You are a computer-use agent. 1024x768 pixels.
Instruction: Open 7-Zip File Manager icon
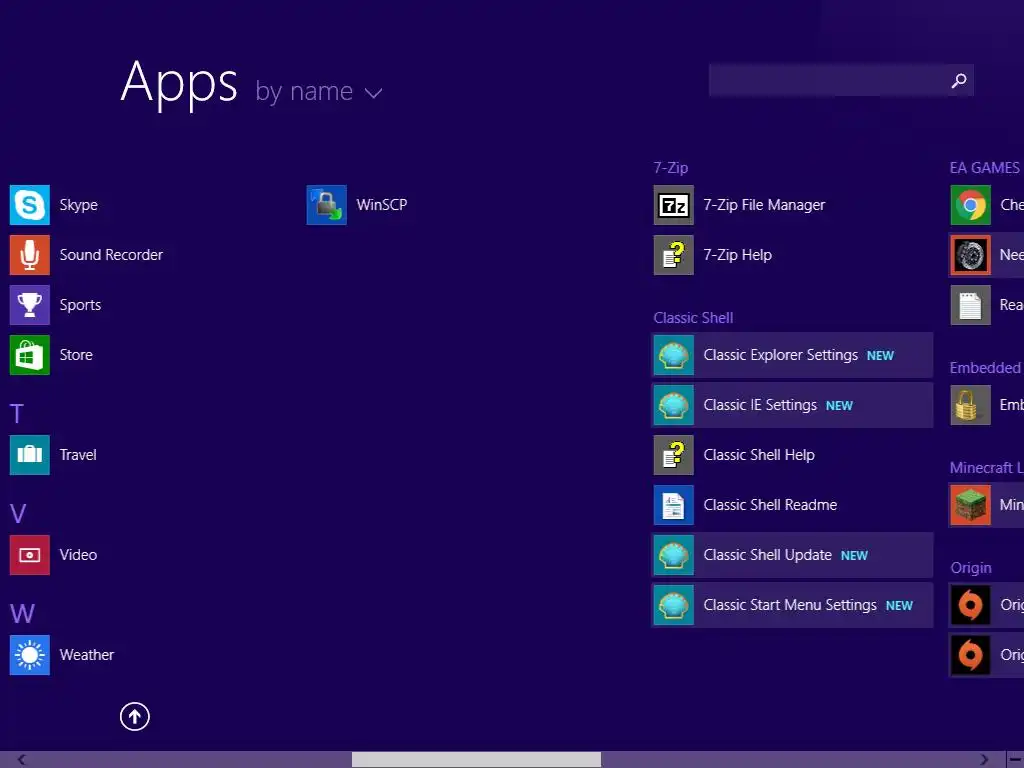[x=673, y=204]
